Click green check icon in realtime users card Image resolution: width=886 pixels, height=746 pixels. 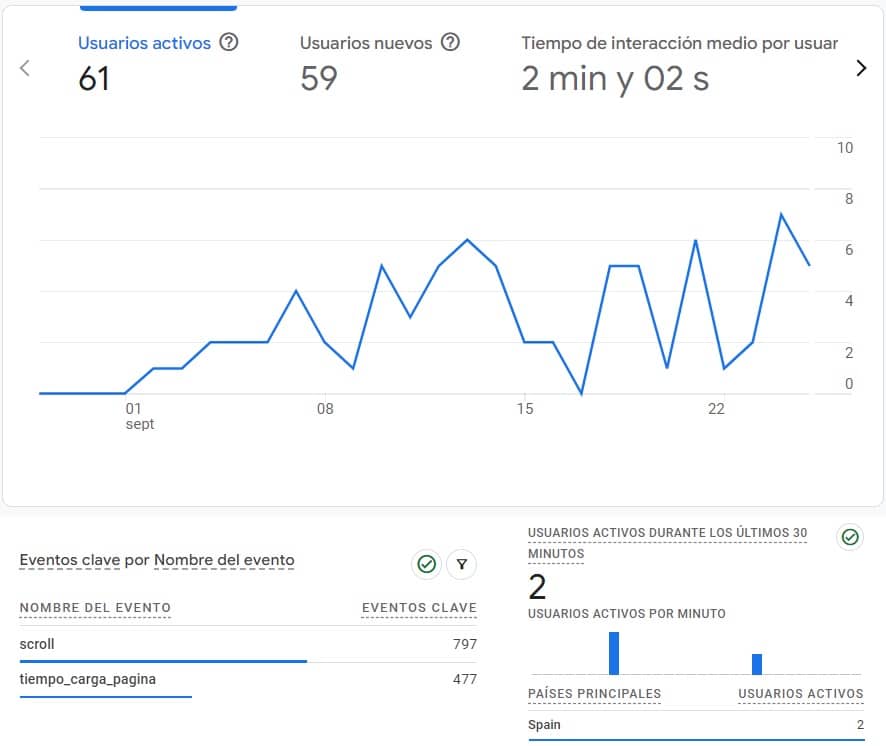pos(850,538)
